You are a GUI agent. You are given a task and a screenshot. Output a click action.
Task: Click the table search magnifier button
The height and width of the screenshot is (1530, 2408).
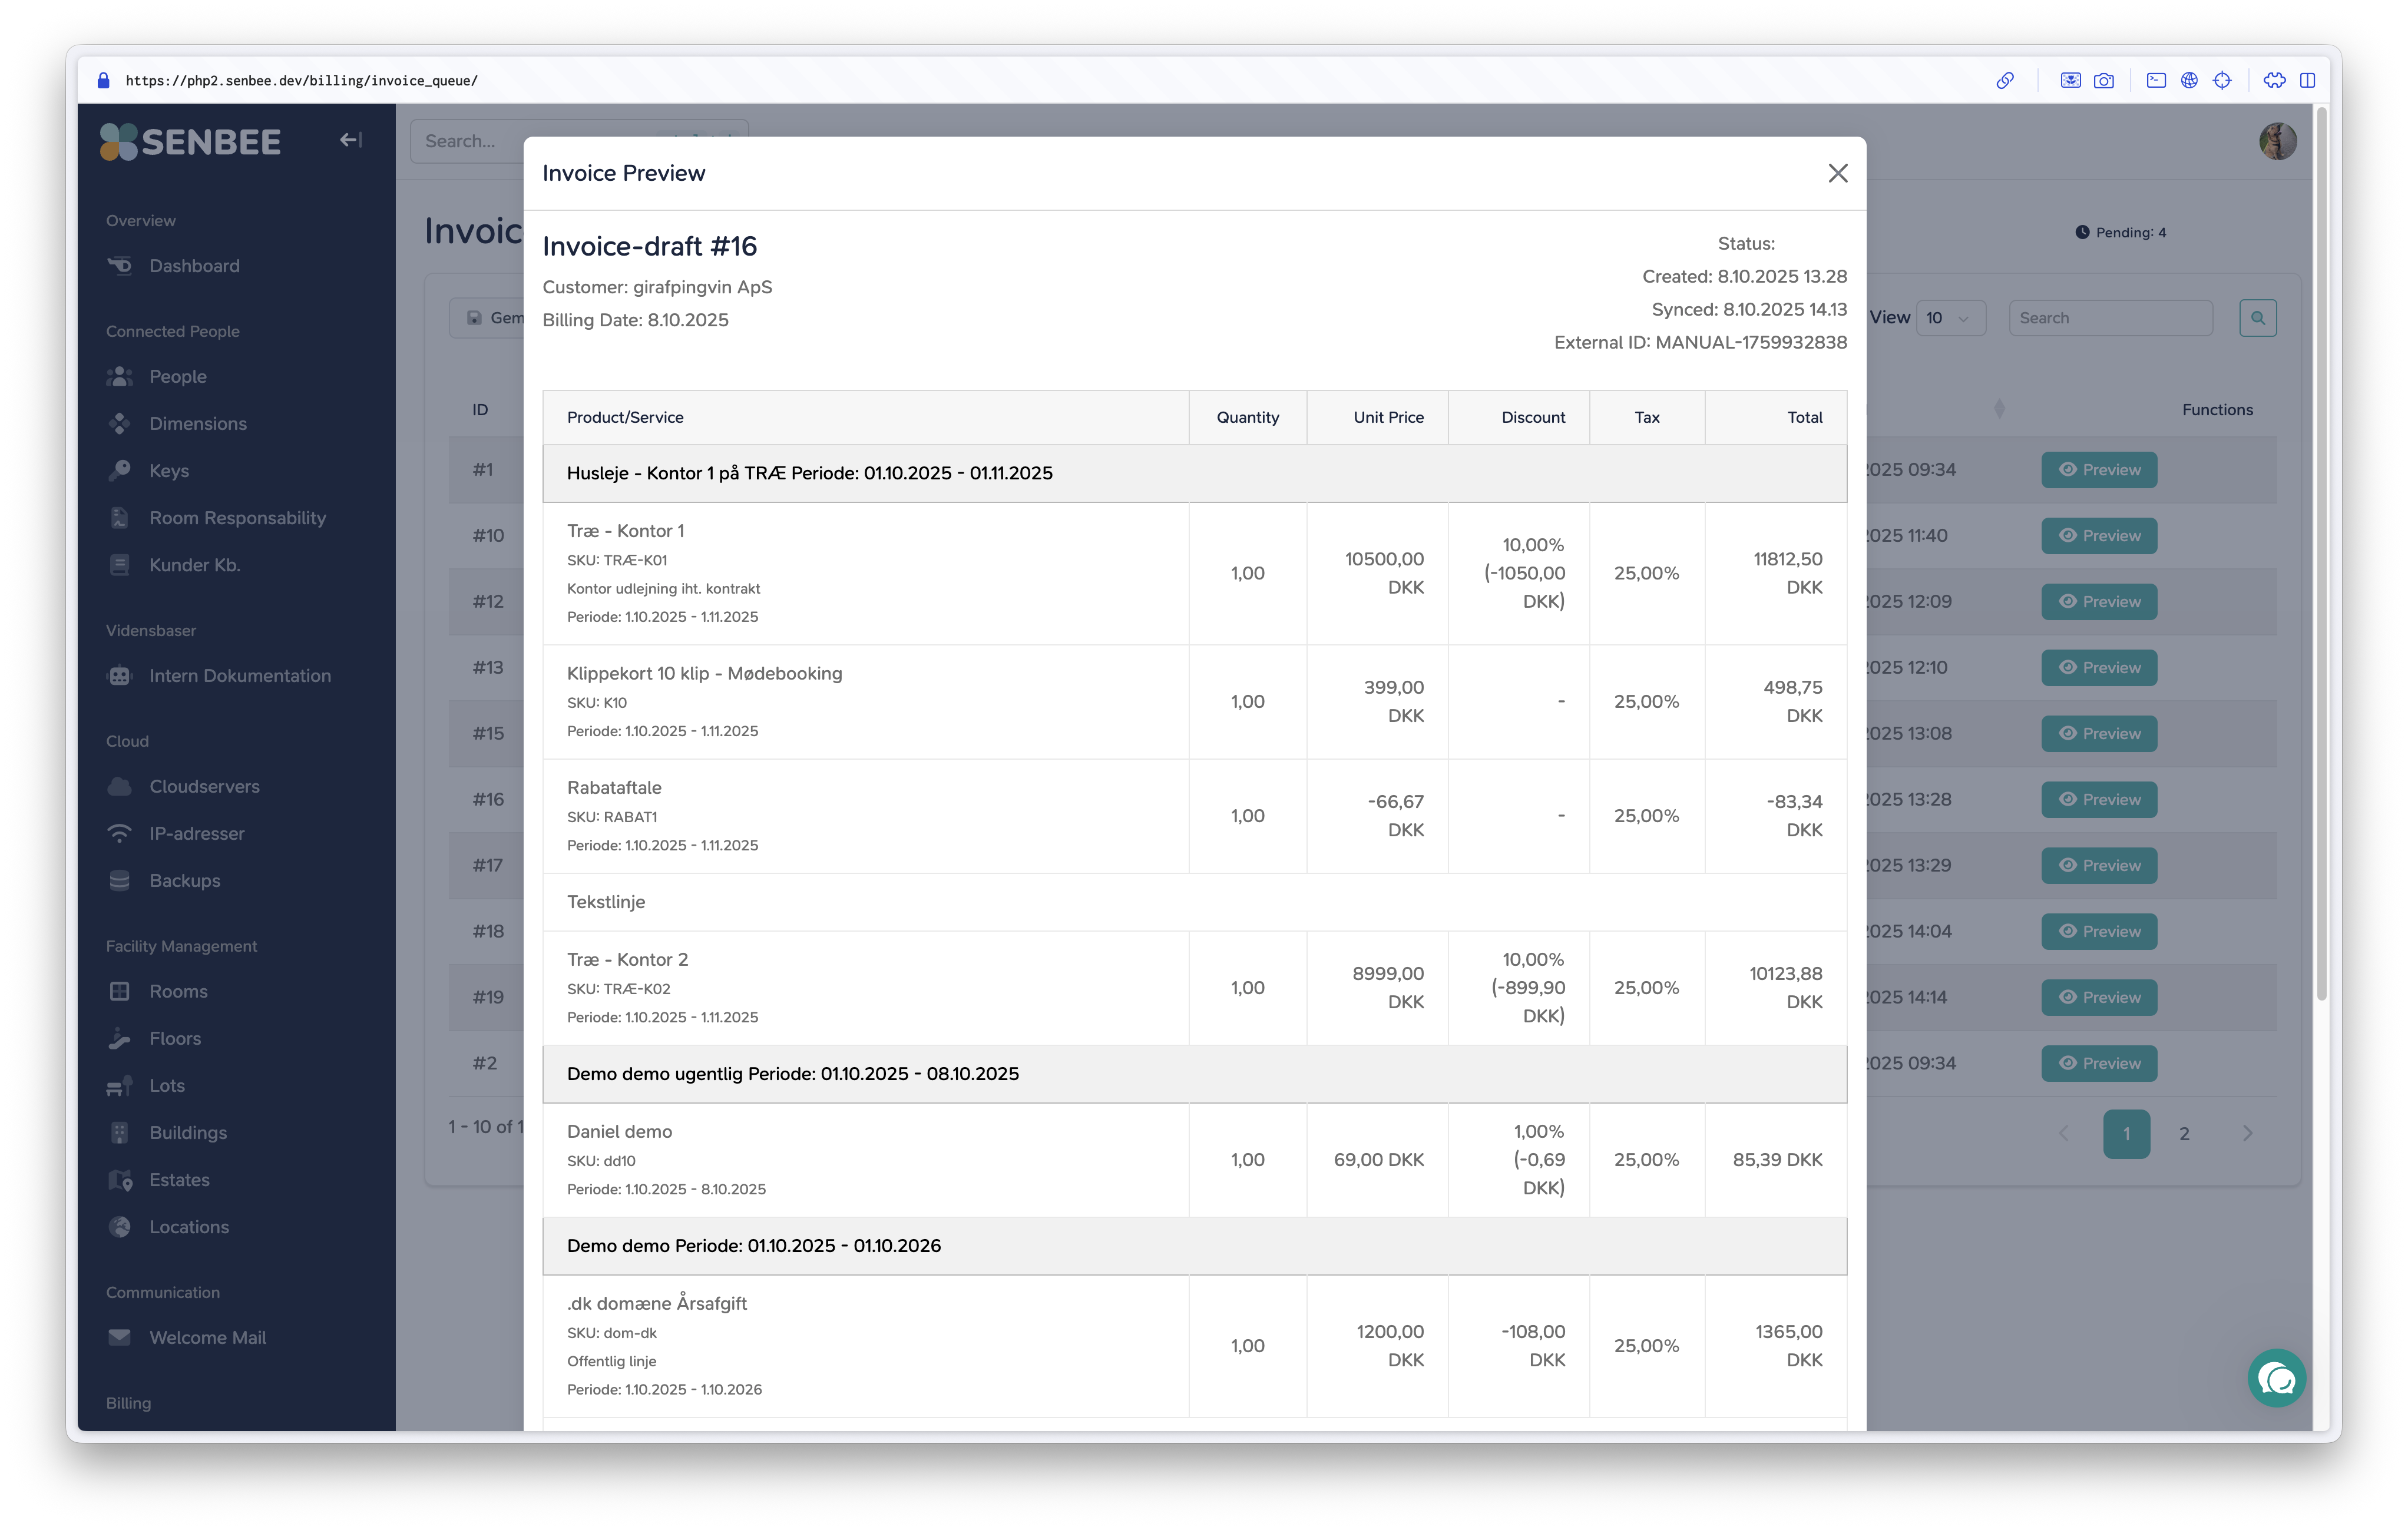2257,318
